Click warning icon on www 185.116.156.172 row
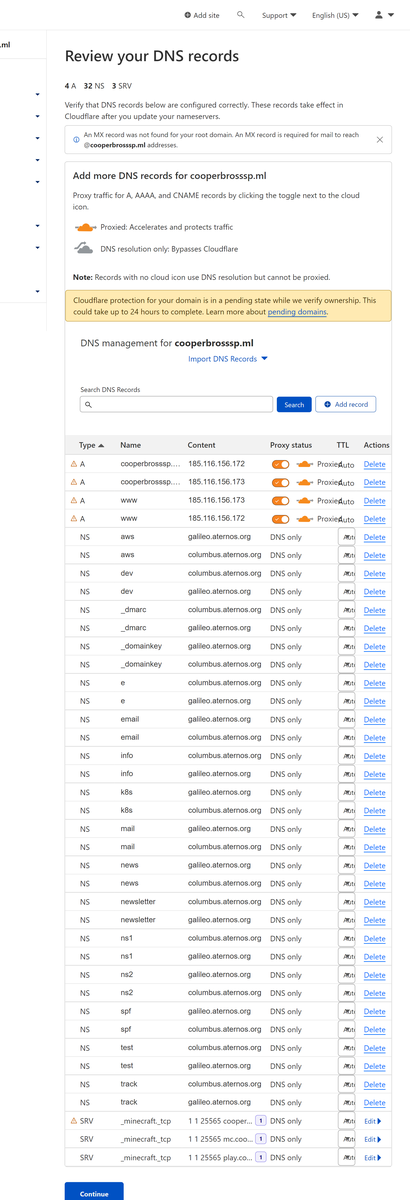The height and width of the screenshot is (1200, 410). pyautogui.click(x=73, y=519)
